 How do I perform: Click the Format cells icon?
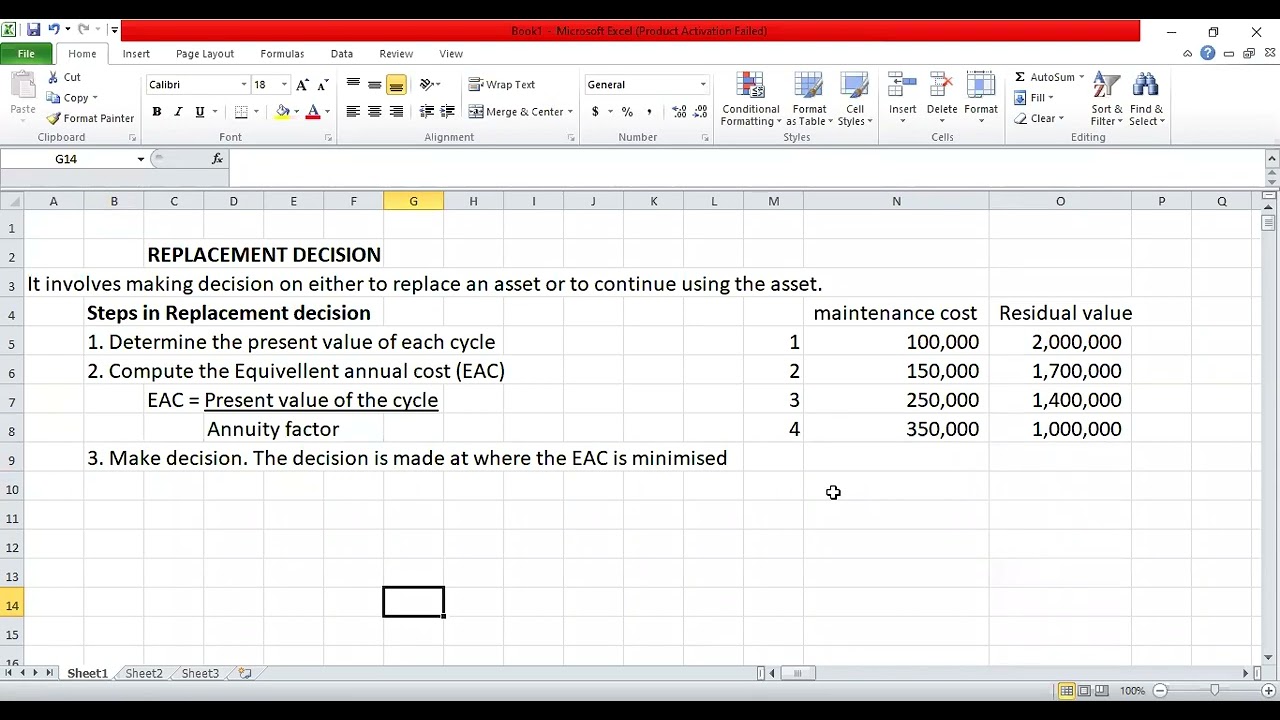(981, 86)
